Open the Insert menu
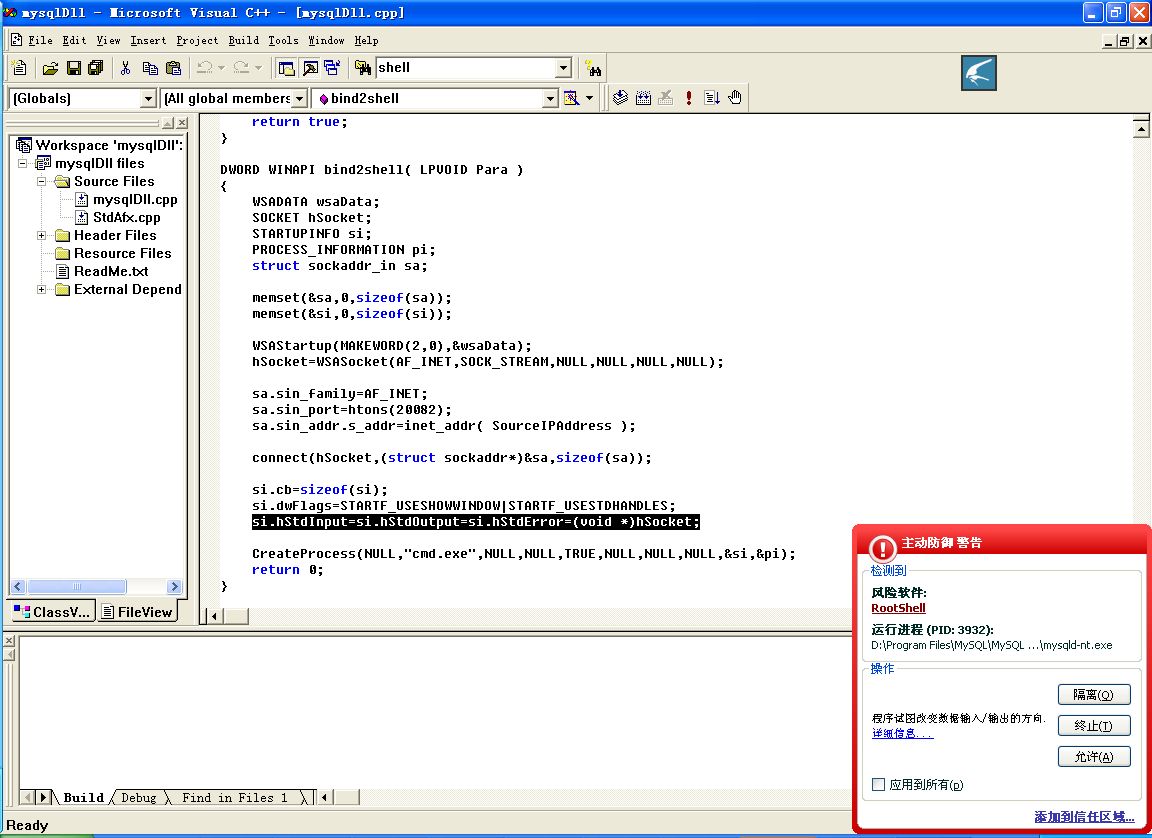The height and width of the screenshot is (838, 1152). 148,40
